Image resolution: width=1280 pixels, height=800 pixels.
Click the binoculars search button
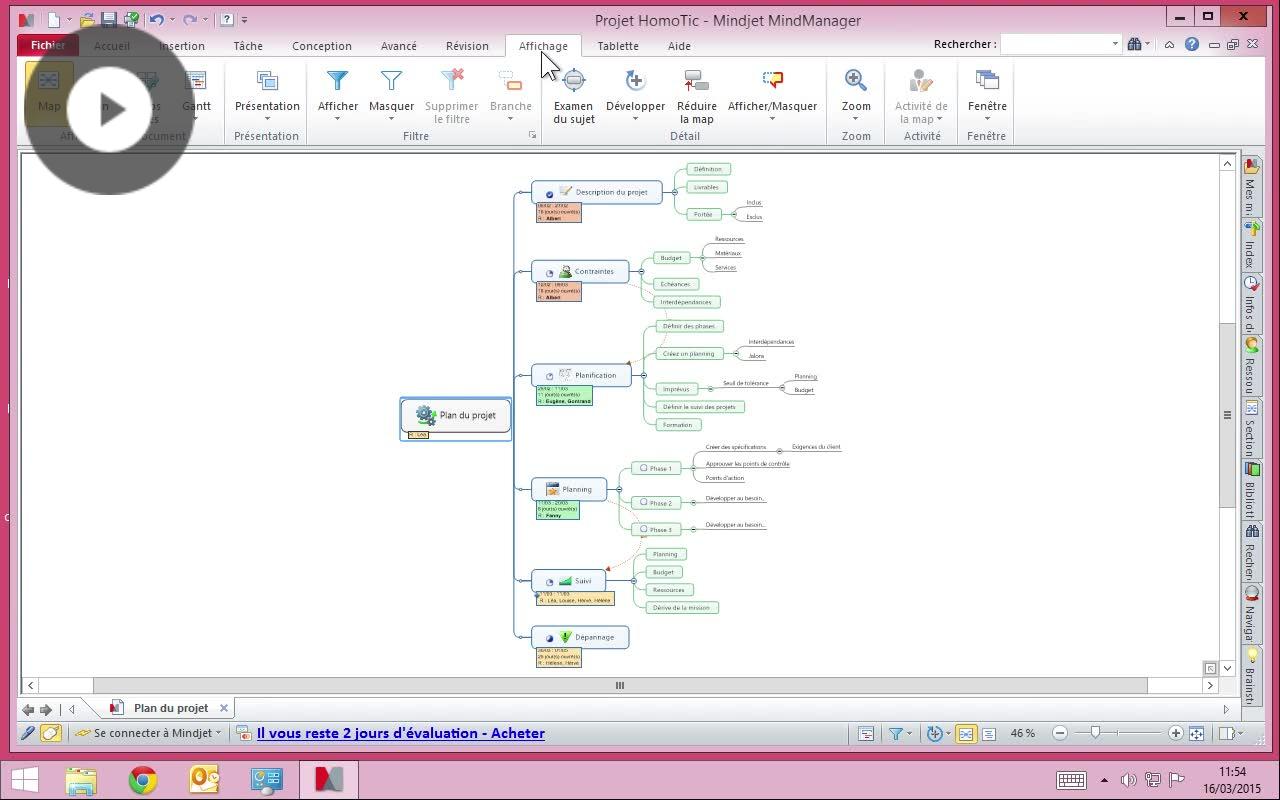pyautogui.click(x=1134, y=44)
